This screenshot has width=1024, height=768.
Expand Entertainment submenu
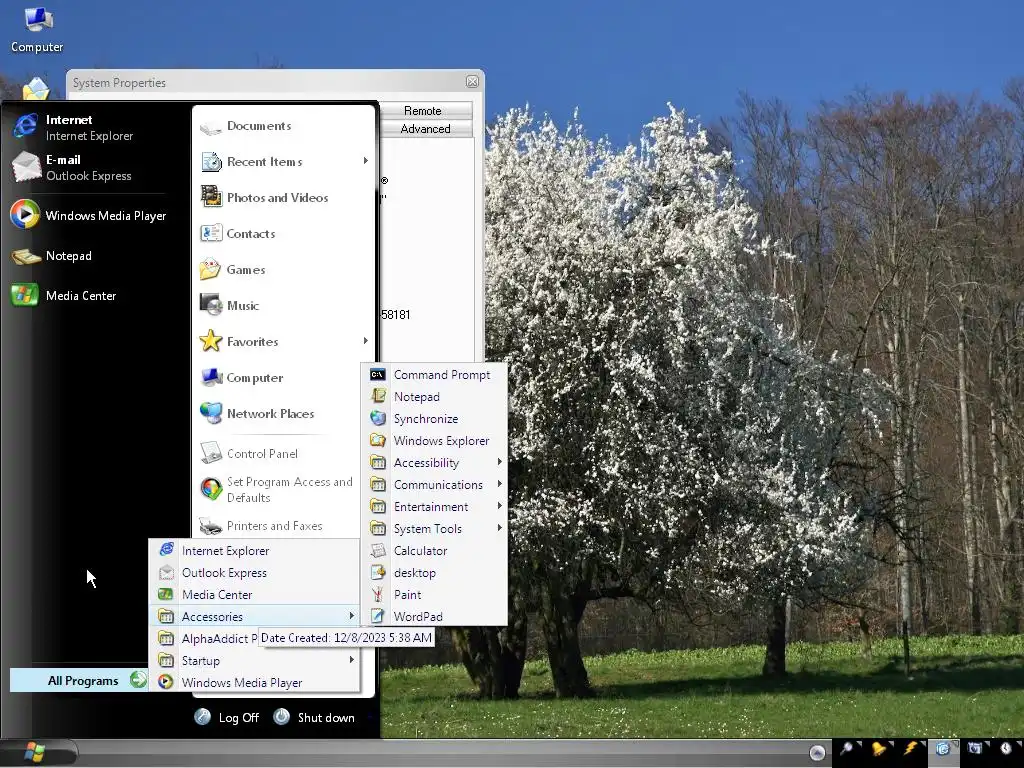[x=434, y=507]
